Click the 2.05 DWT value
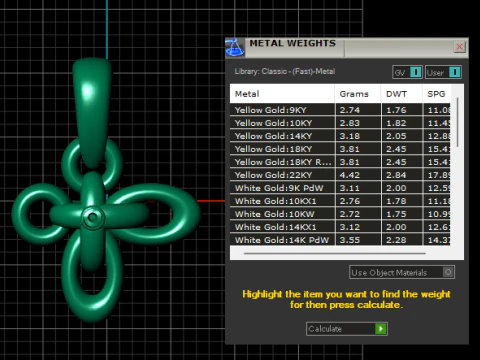Viewport: 480px width, 360px height. 396,136
